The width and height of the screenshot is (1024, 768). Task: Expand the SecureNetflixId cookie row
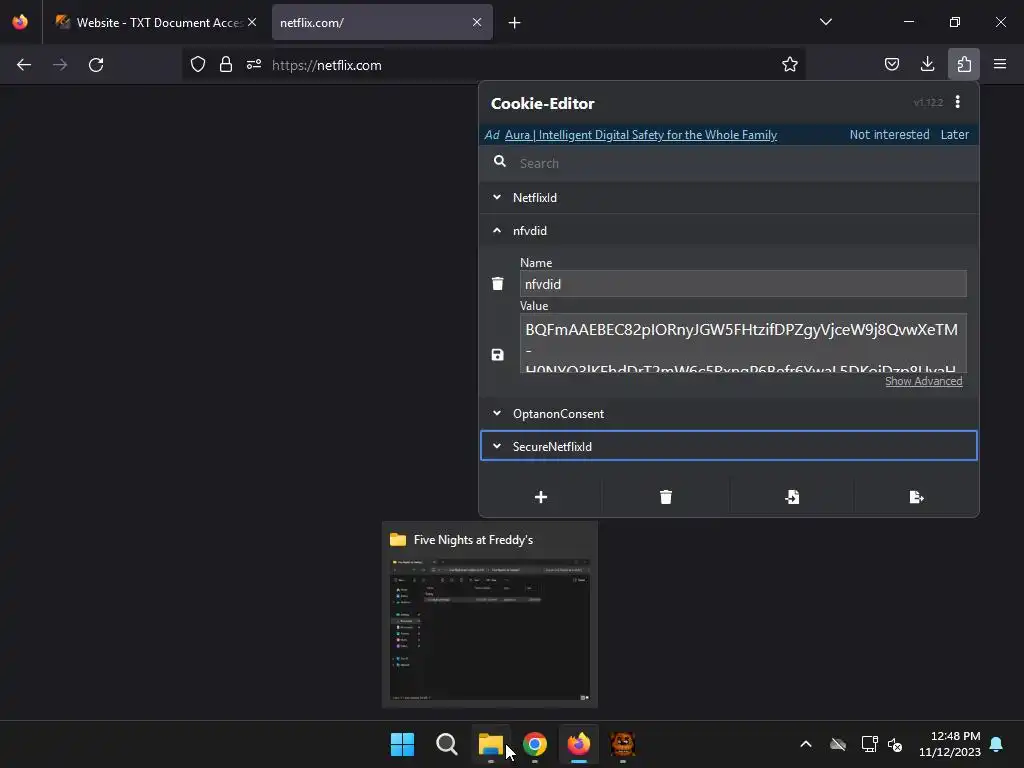coord(729,446)
